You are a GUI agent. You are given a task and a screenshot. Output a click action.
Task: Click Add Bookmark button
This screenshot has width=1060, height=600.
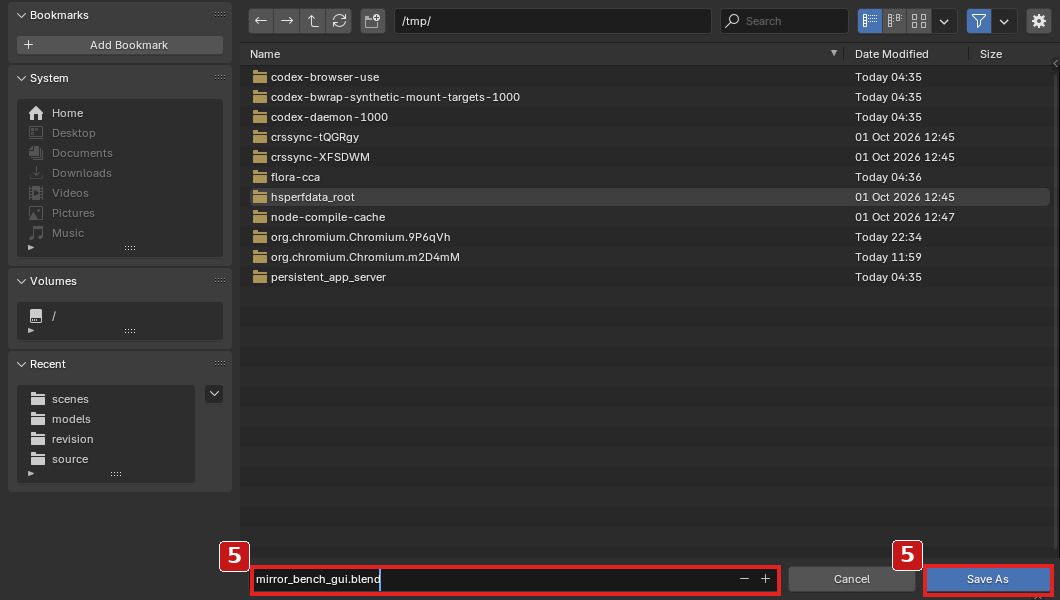coord(120,45)
